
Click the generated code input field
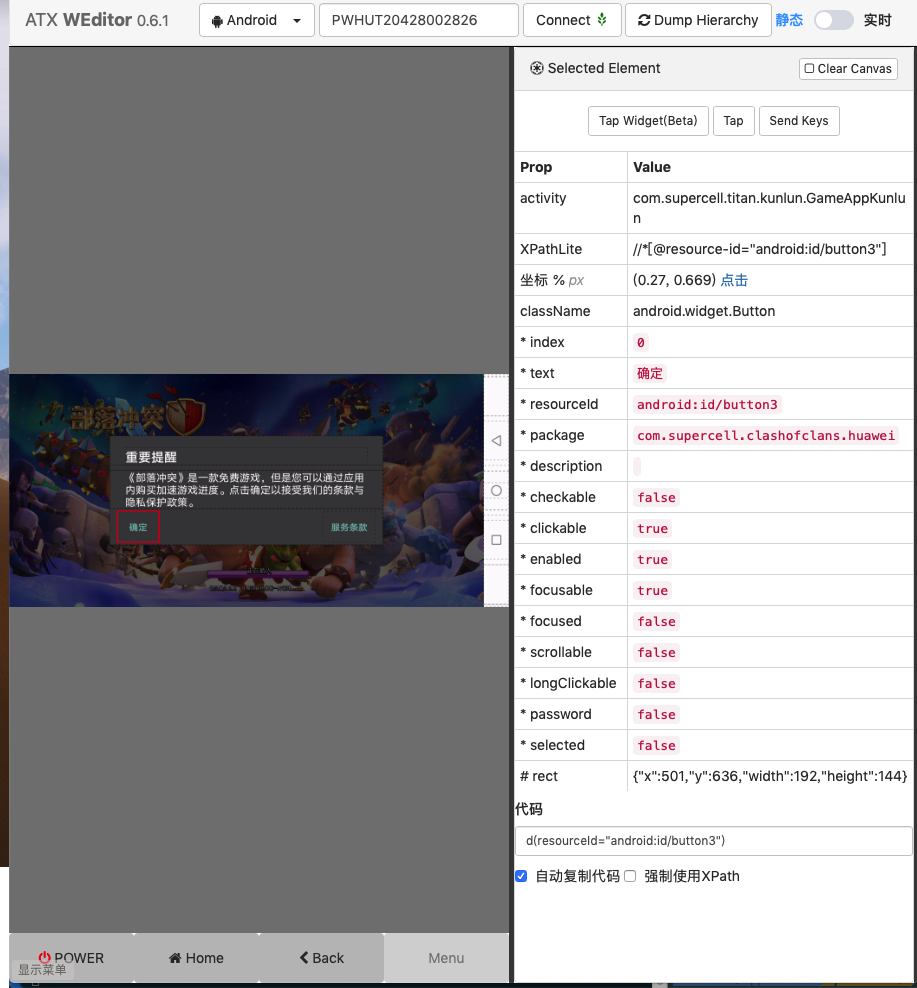pyautogui.click(x=713, y=841)
